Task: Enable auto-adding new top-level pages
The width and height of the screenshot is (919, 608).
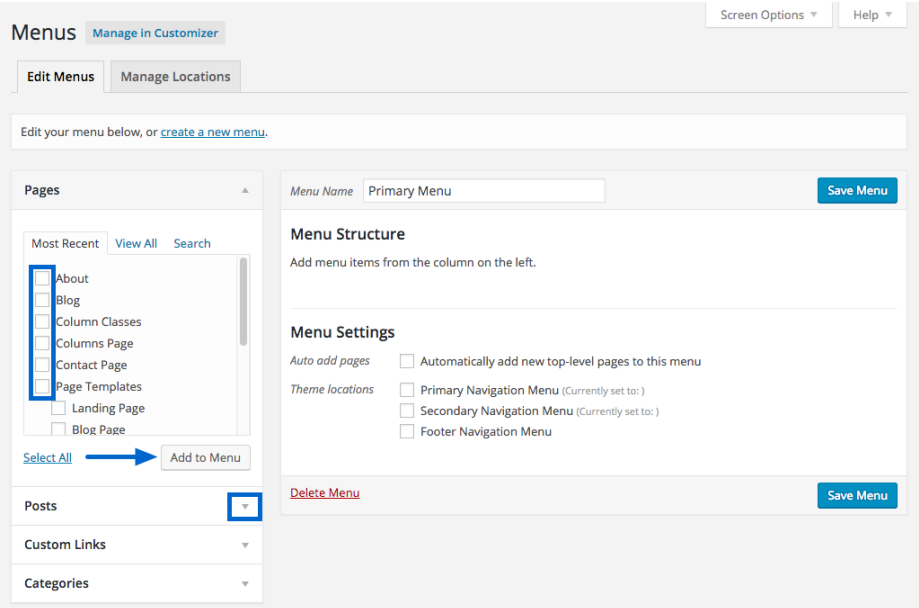Action: click(407, 361)
